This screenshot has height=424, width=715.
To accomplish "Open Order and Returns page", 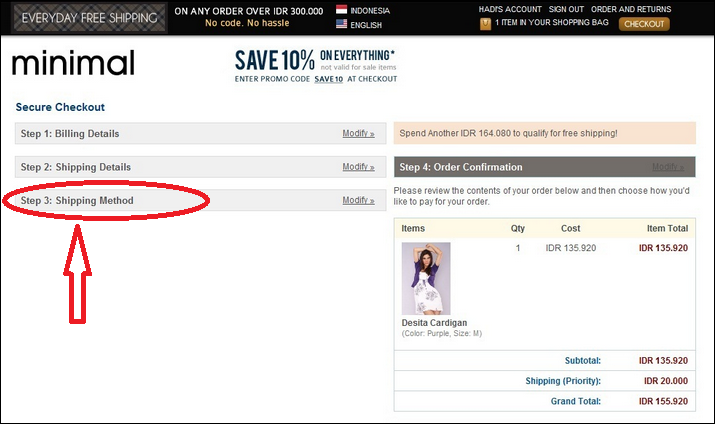I will 631,9.
